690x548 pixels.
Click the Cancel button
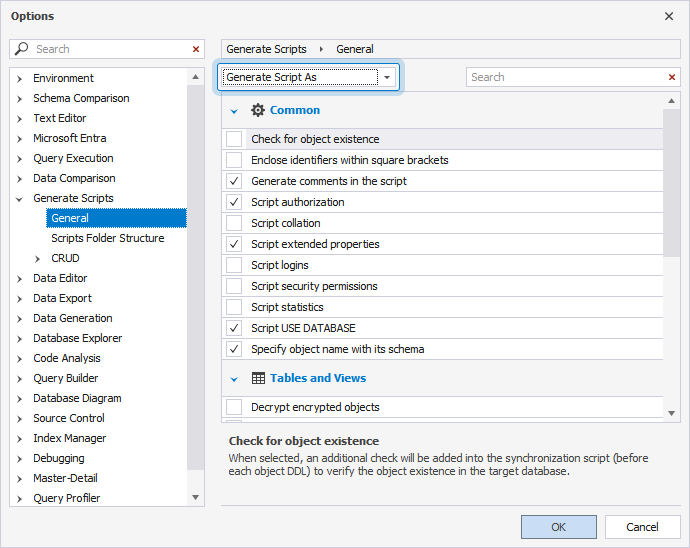click(642, 527)
